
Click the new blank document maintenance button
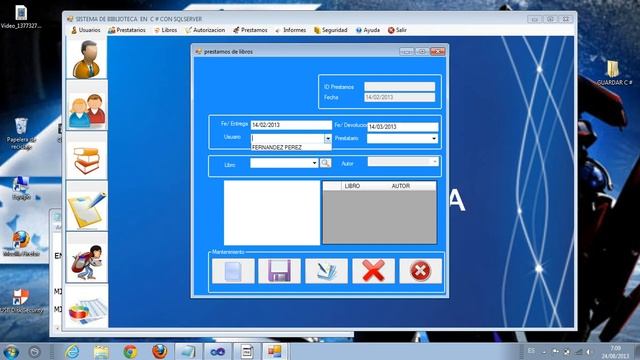[x=233, y=271]
